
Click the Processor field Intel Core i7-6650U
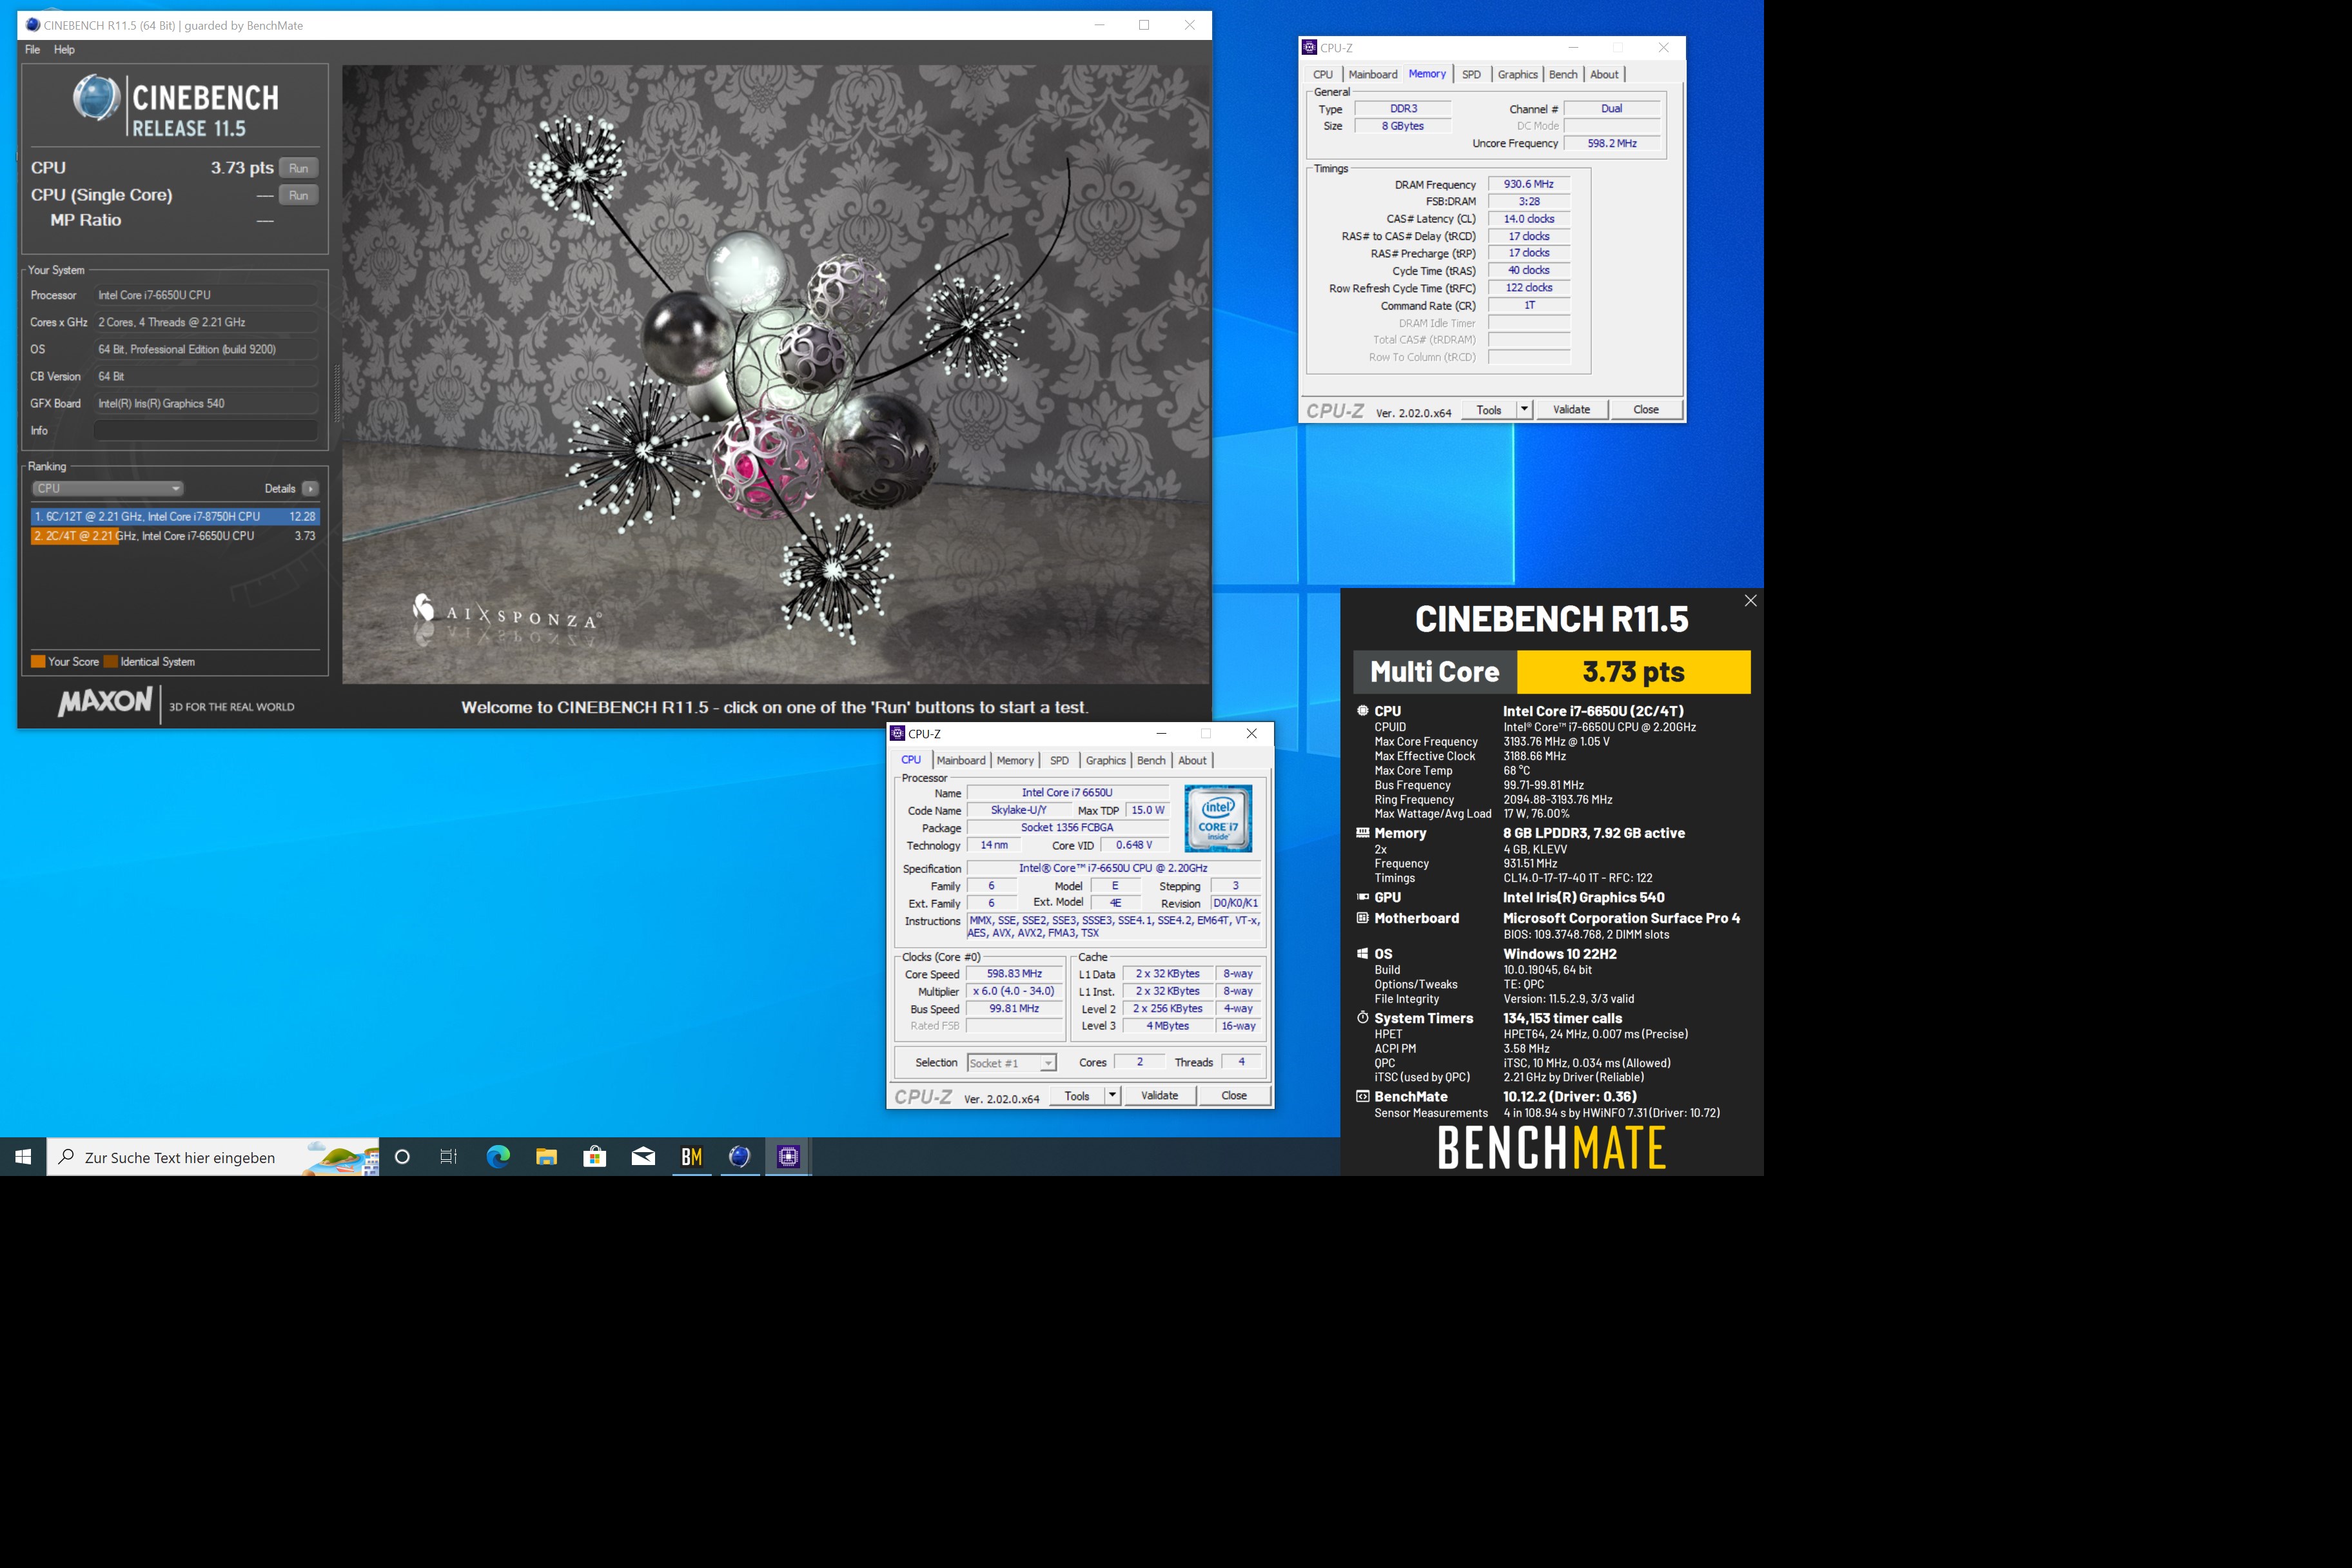point(206,295)
